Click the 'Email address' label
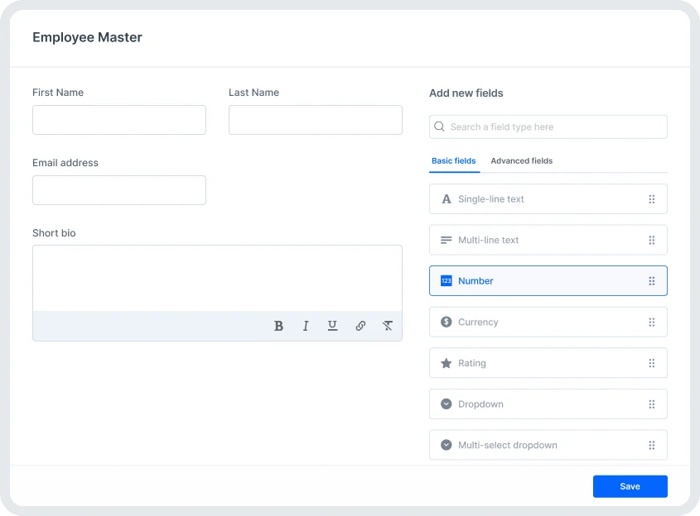The width and height of the screenshot is (700, 516). coord(65,162)
